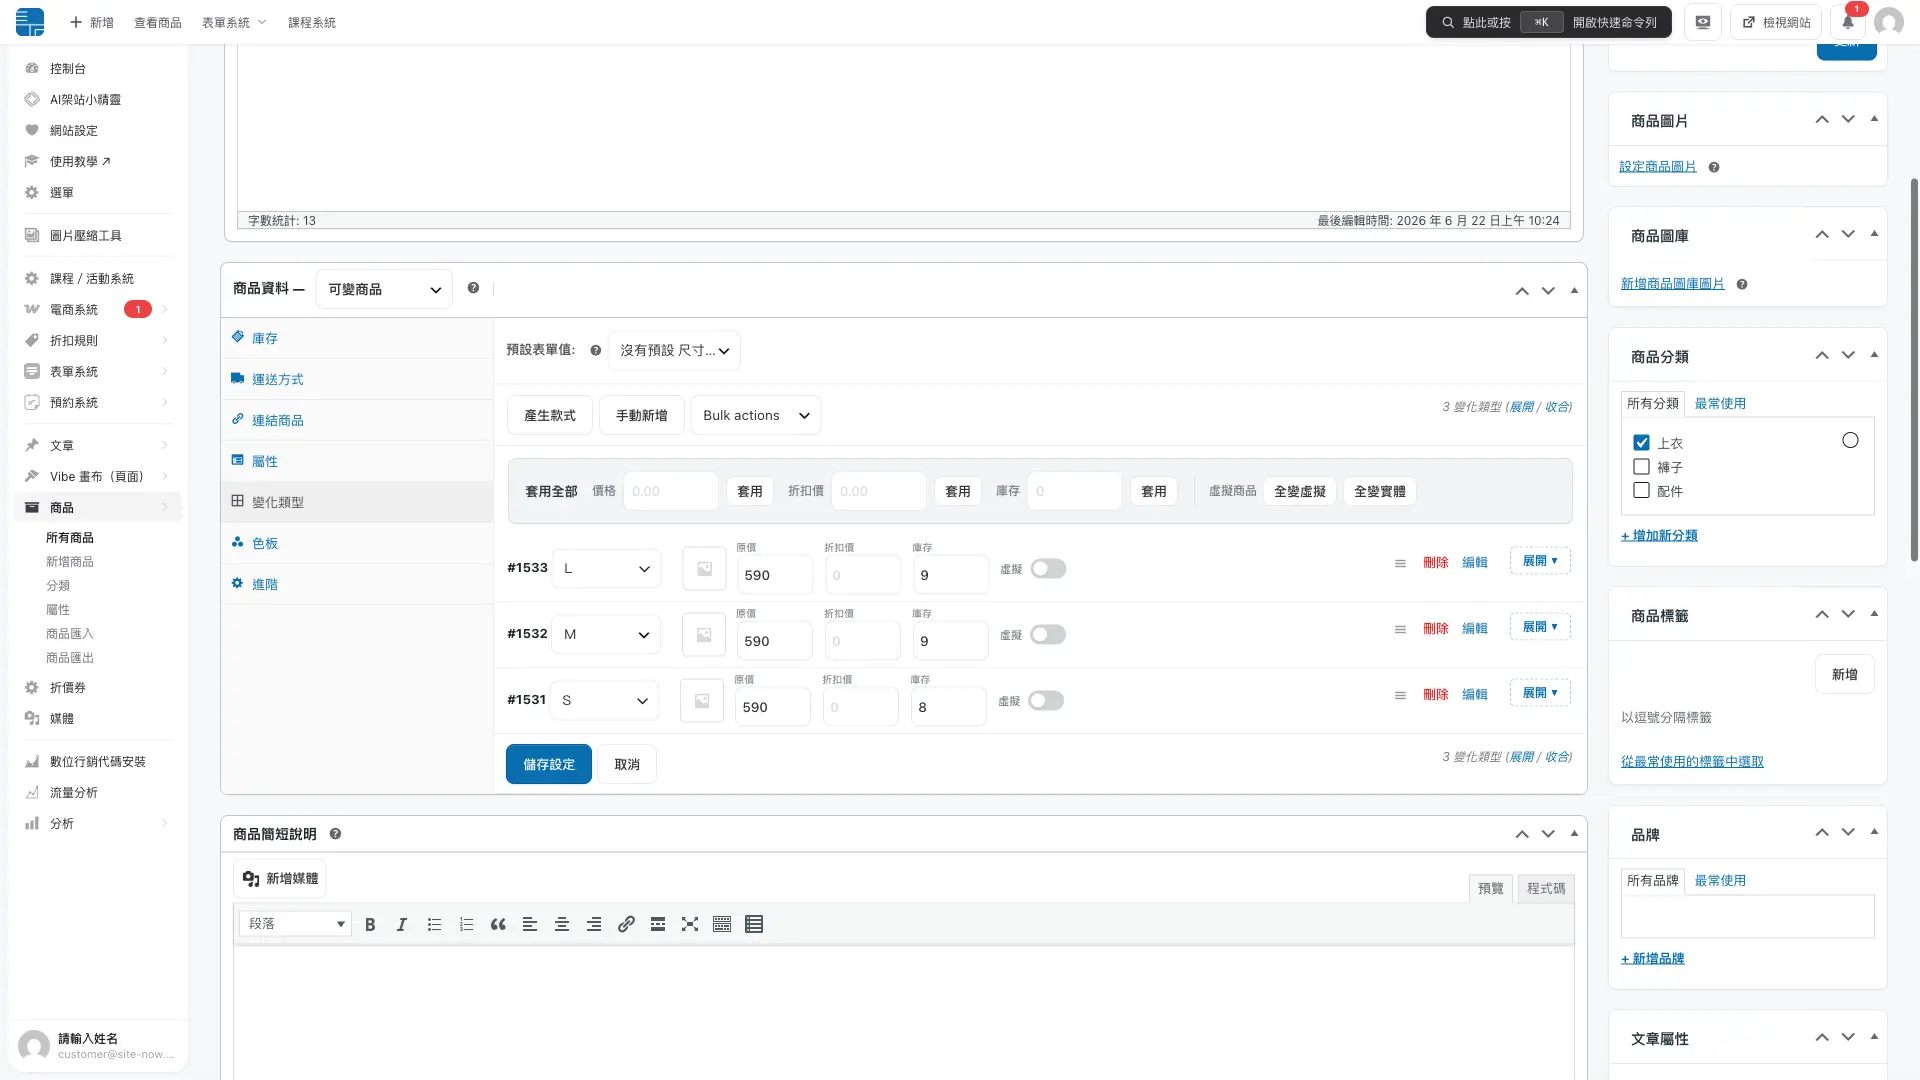Screen dimensions: 1920x1080
Task: Click the Bold formatting icon
Action: pos(370,925)
